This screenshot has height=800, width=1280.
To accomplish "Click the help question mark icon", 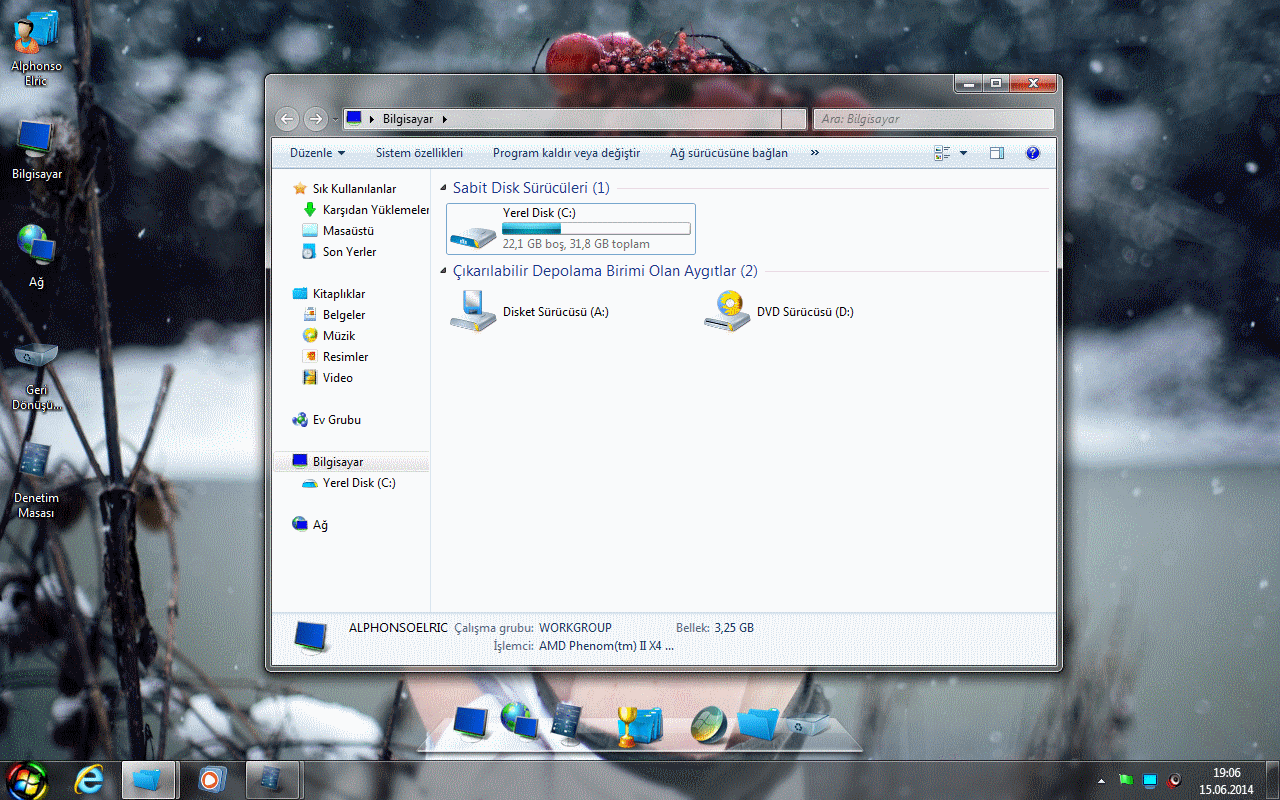I will tap(1033, 153).
